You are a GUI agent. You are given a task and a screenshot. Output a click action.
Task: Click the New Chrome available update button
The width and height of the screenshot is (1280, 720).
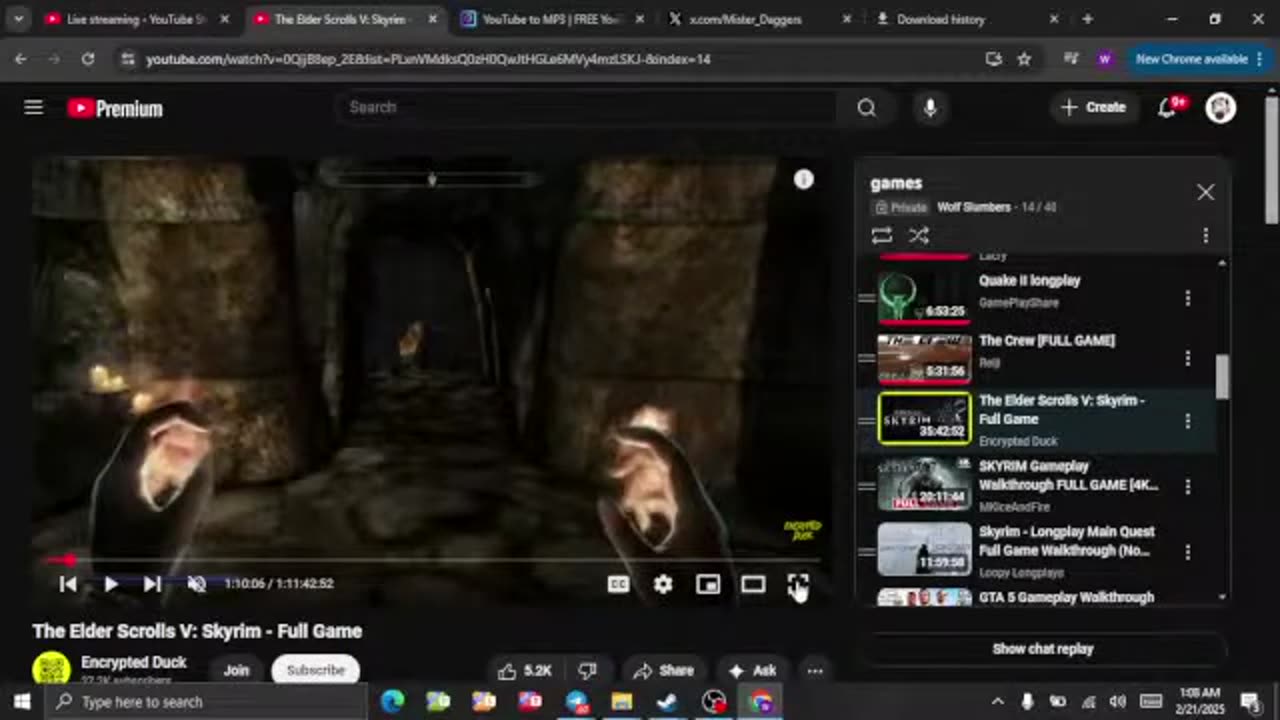[1198, 59]
